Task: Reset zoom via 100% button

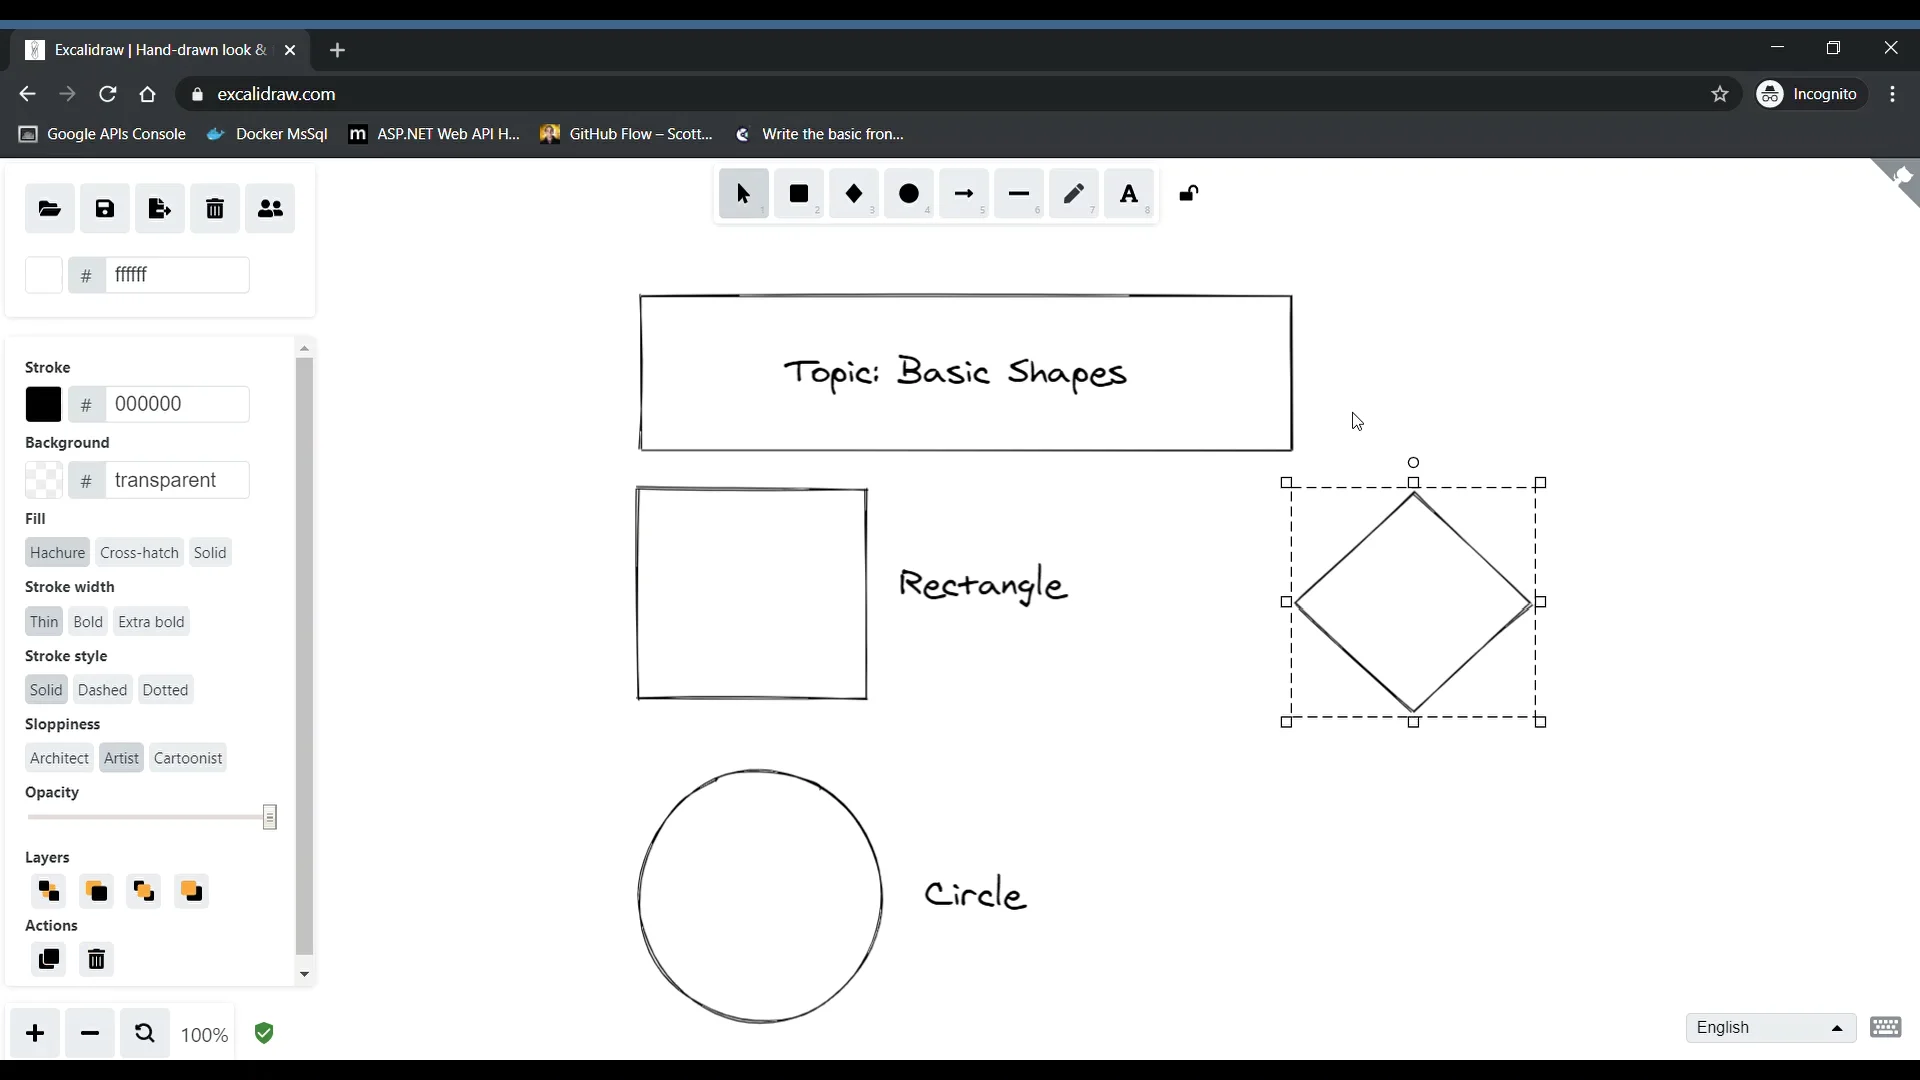Action: click(x=204, y=1034)
